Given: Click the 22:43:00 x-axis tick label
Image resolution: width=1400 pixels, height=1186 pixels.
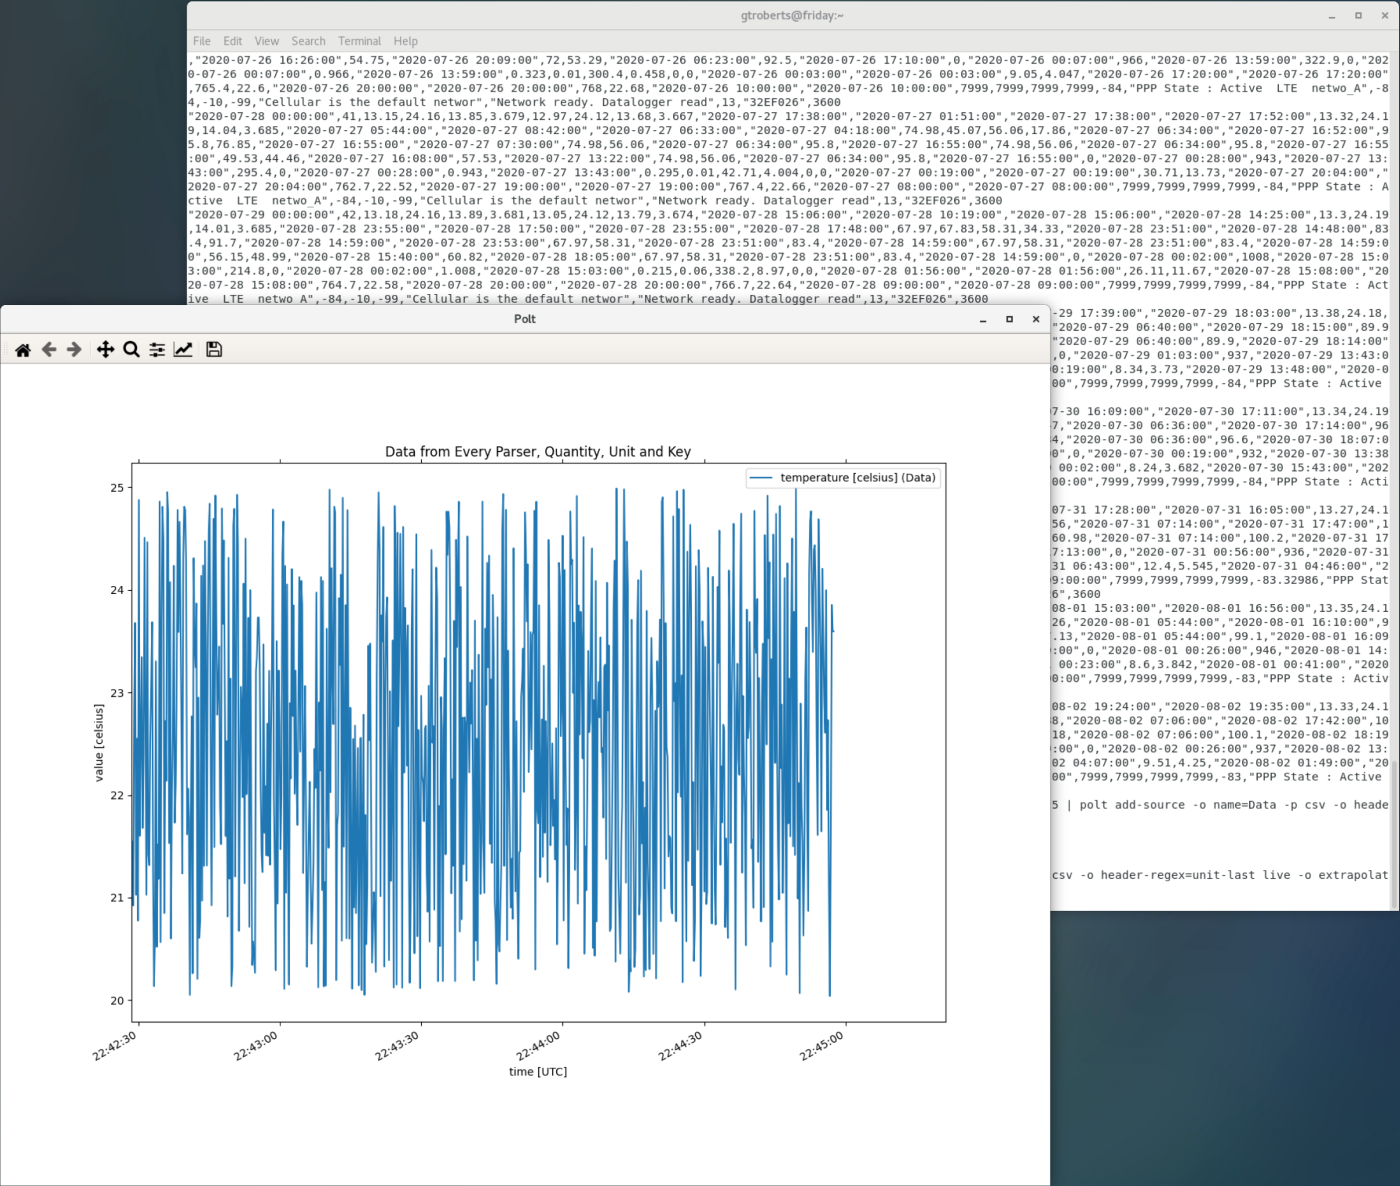Looking at the screenshot, I should (256, 1047).
